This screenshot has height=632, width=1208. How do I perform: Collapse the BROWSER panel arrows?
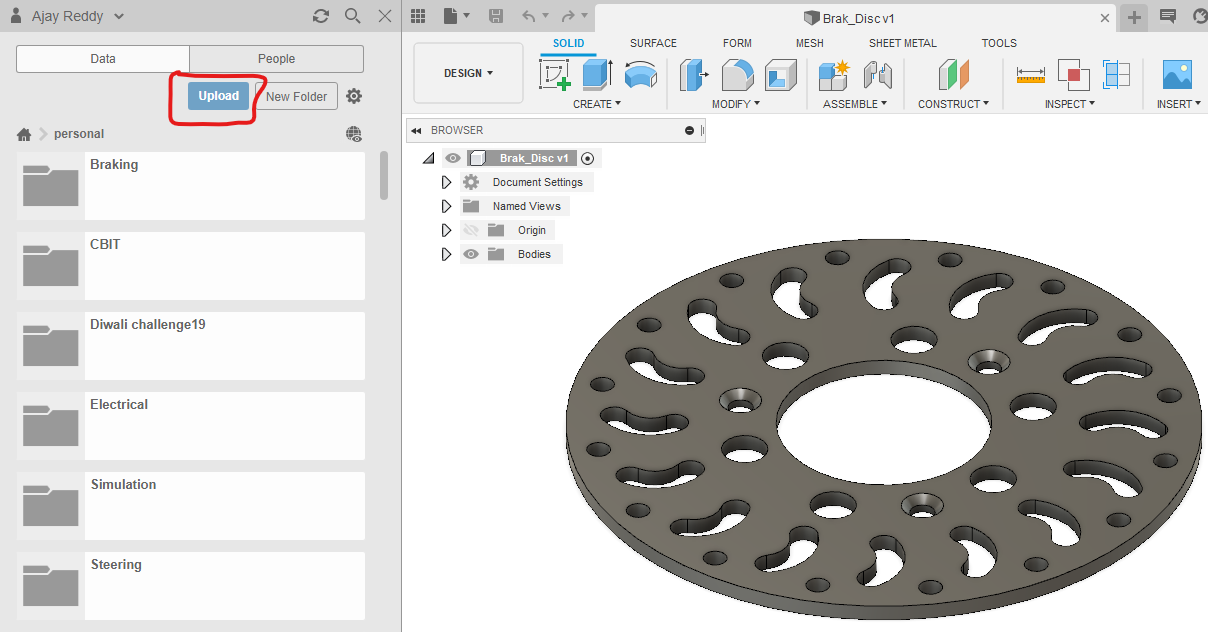click(416, 131)
